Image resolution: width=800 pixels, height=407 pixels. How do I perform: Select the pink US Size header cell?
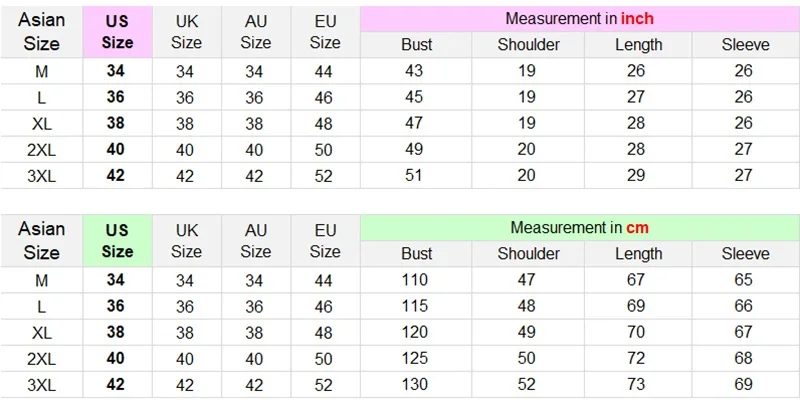117,32
